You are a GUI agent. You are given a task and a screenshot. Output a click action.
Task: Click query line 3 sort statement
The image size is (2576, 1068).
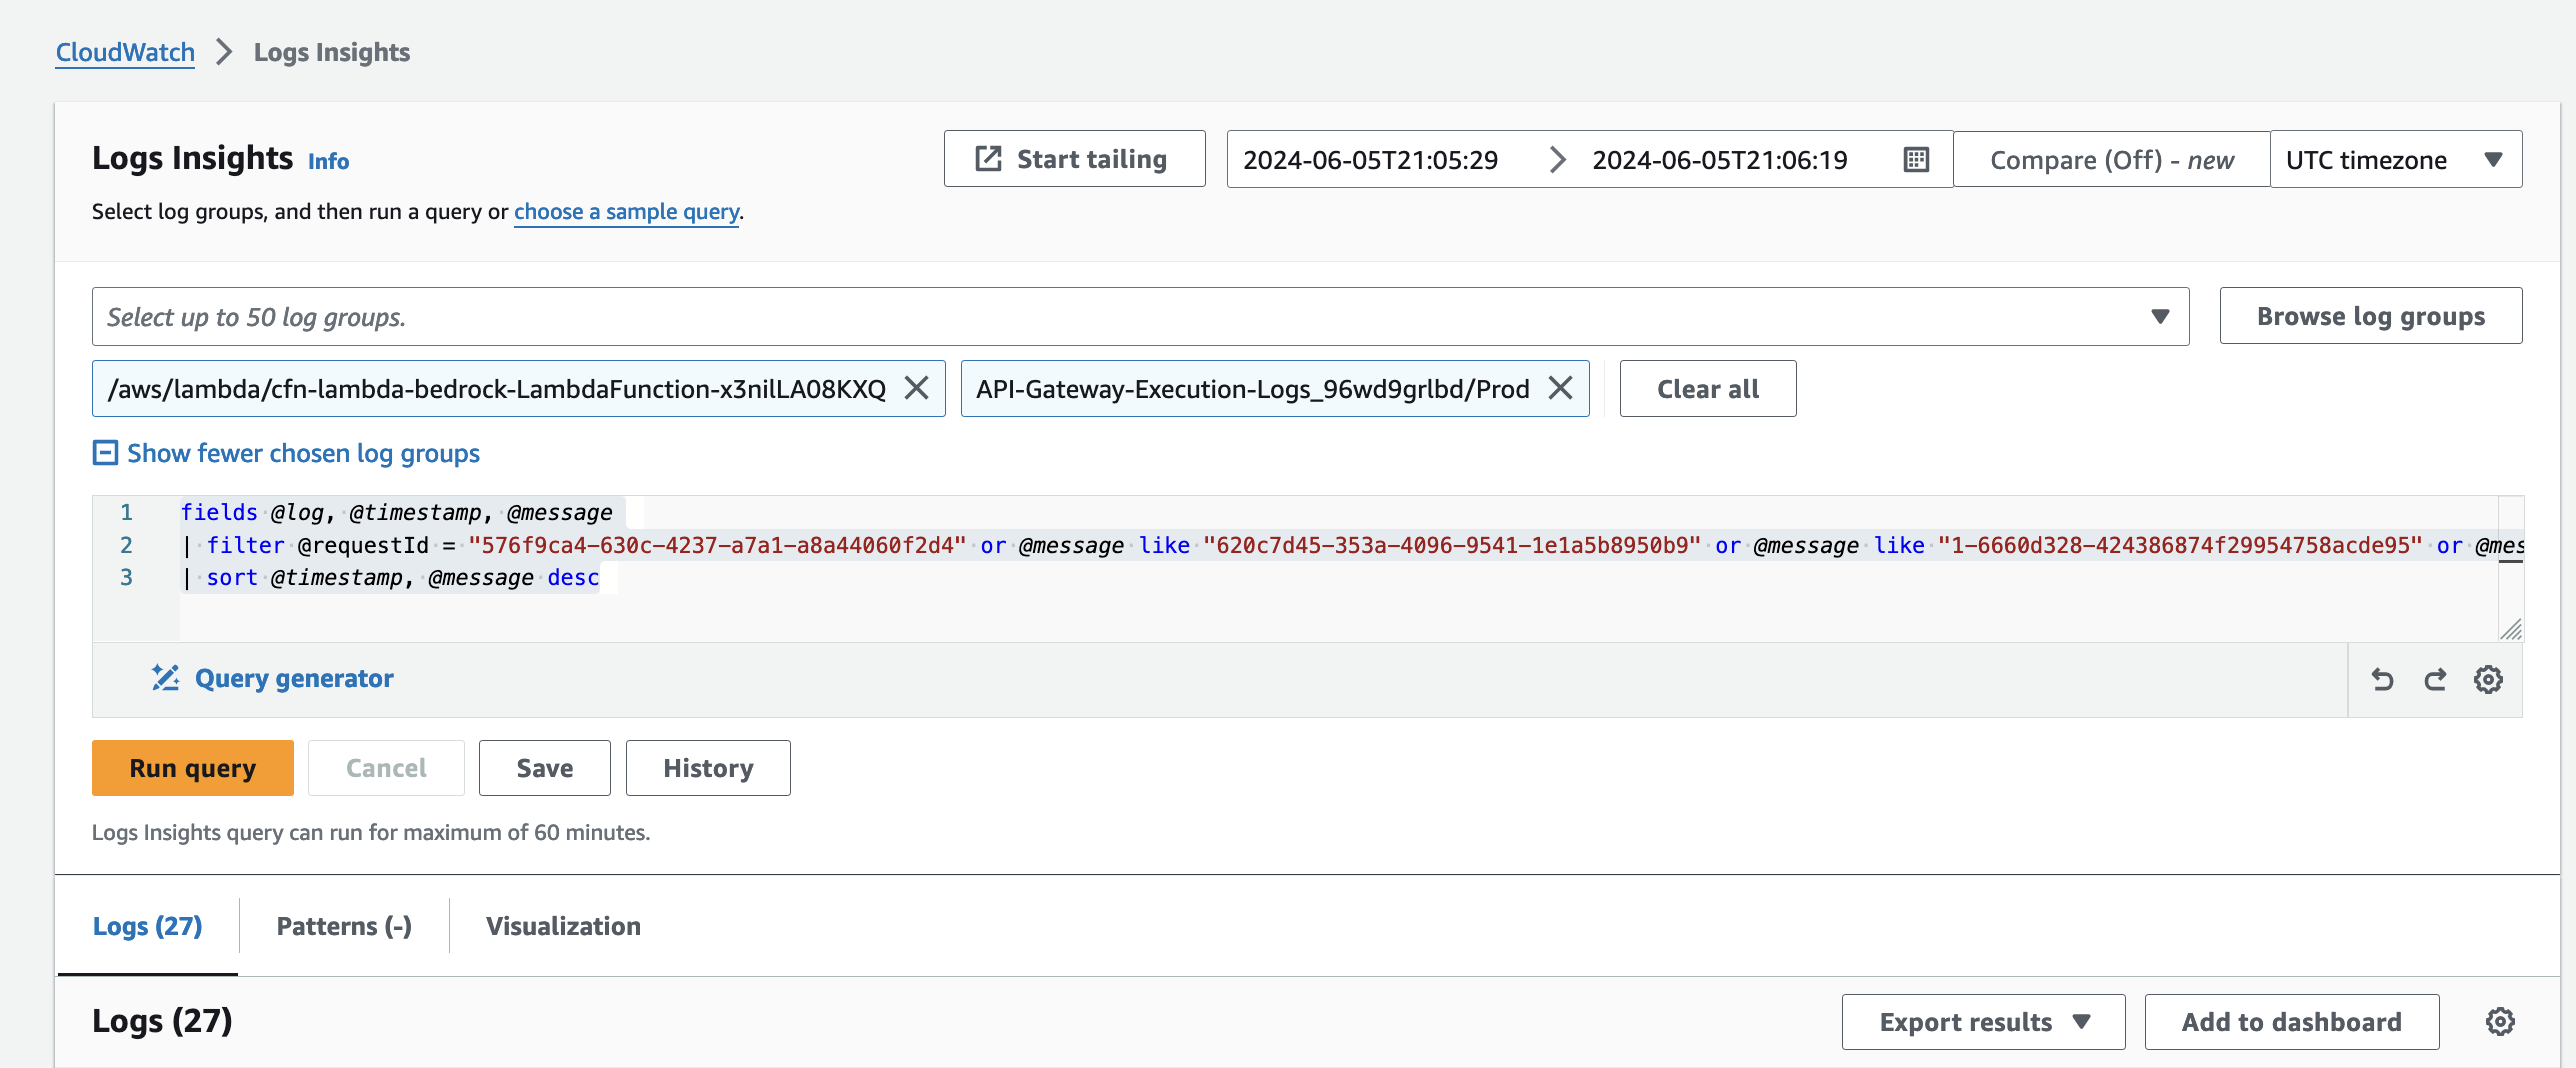click(390, 577)
